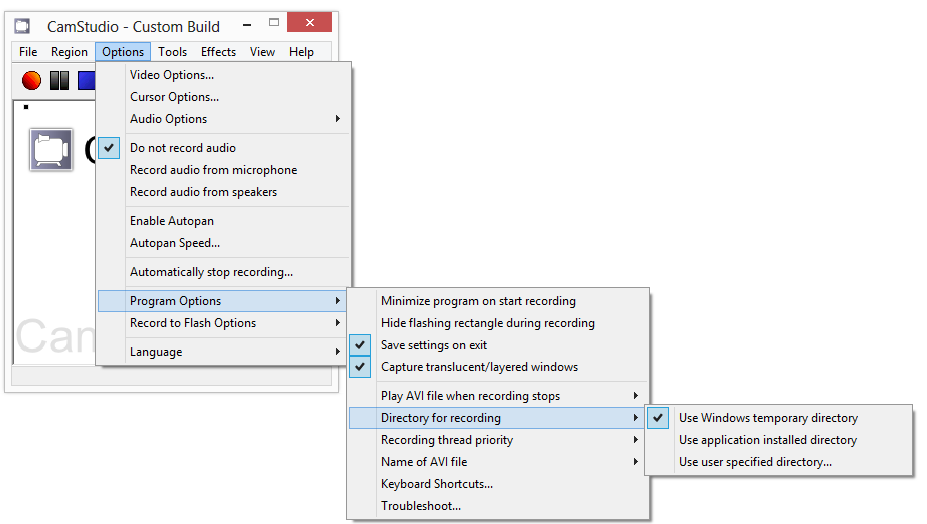
Task: Click the blue Stop button
Action: click(86, 80)
